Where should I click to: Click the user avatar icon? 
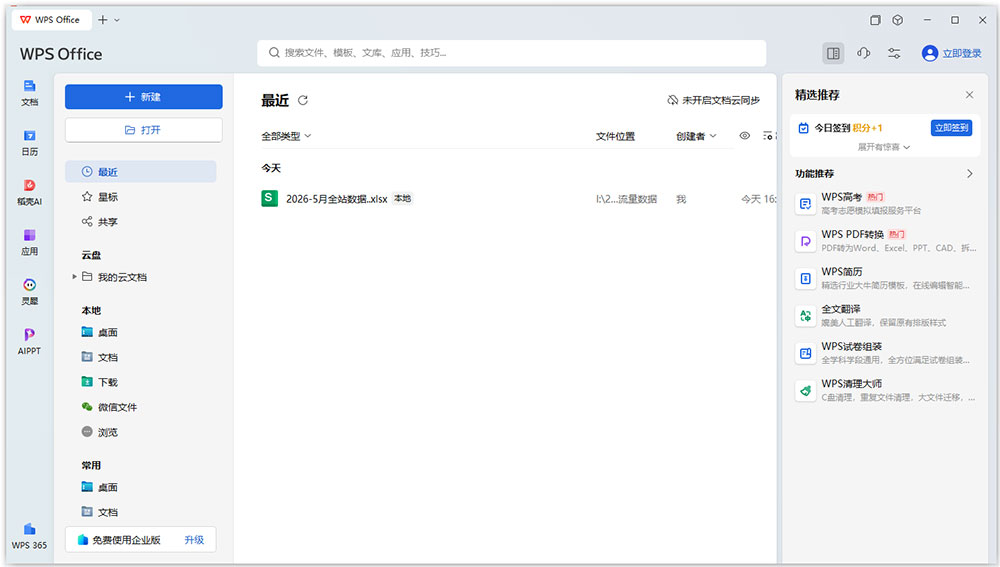click(x=930, y=53)
